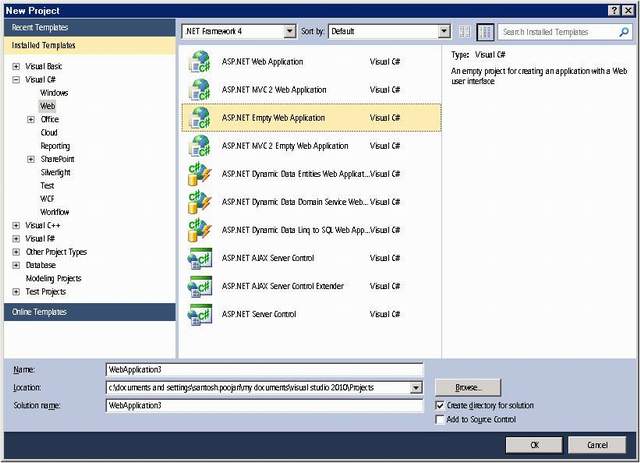Select the Database tree label
This screenshot has width=640, height=463.
point(40,265)
